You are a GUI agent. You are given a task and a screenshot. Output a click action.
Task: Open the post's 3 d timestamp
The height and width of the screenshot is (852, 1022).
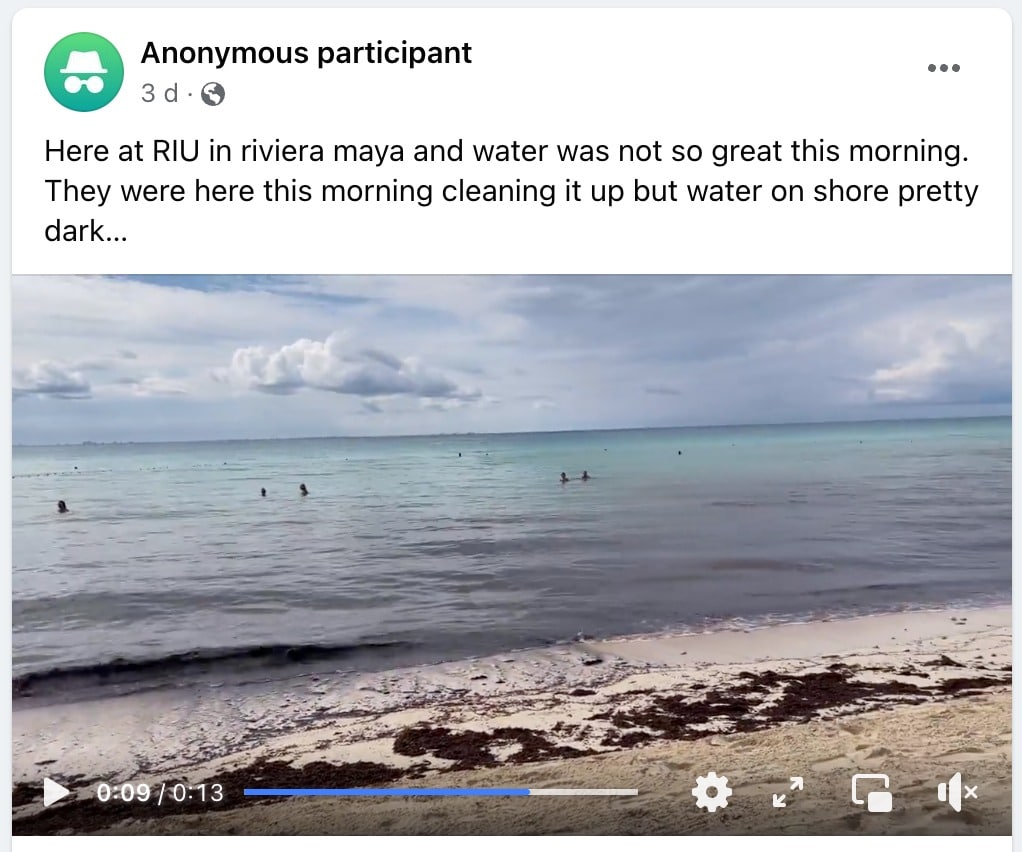click(x=159, y=93)
